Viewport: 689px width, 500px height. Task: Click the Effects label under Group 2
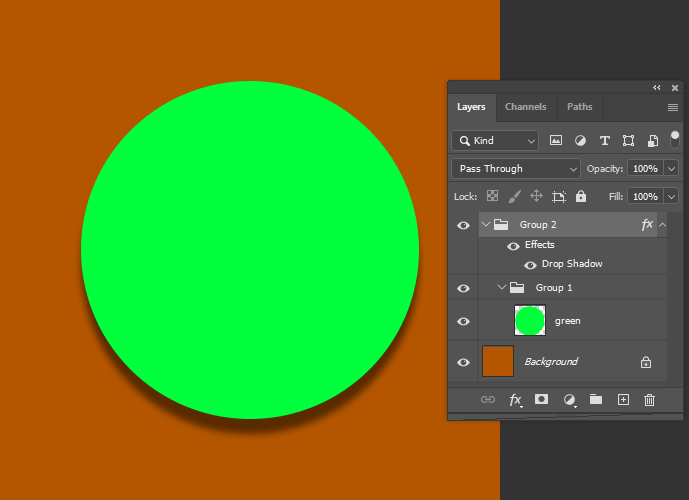(540, 245)
